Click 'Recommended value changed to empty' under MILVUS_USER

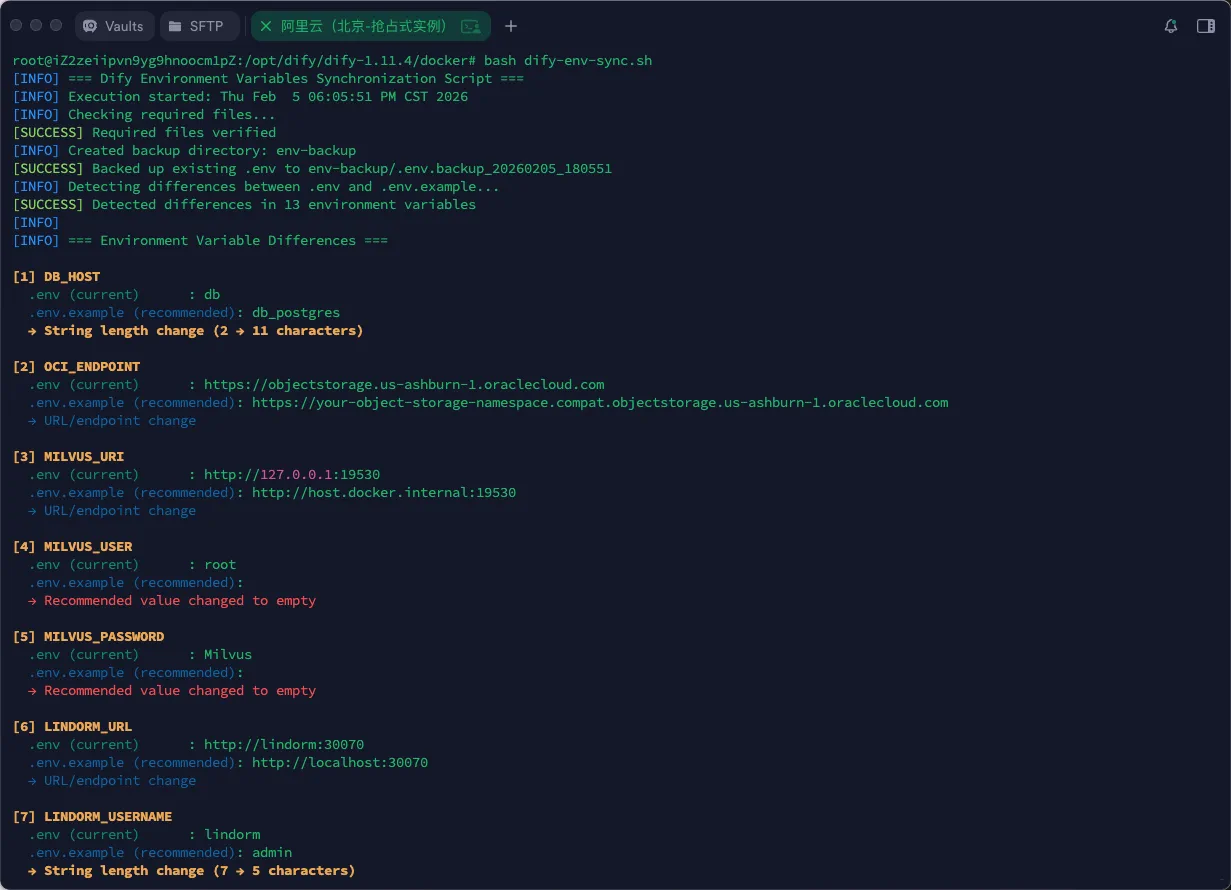180,600
